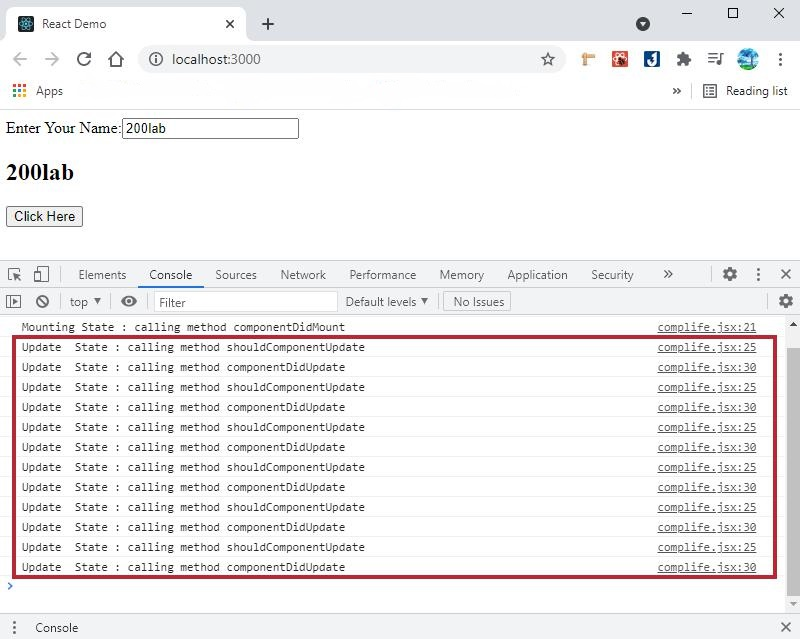This screenshot has height=639, width=800.
Task: Expand more DevTools tabs chevron
Action: (x=668, y=274)
